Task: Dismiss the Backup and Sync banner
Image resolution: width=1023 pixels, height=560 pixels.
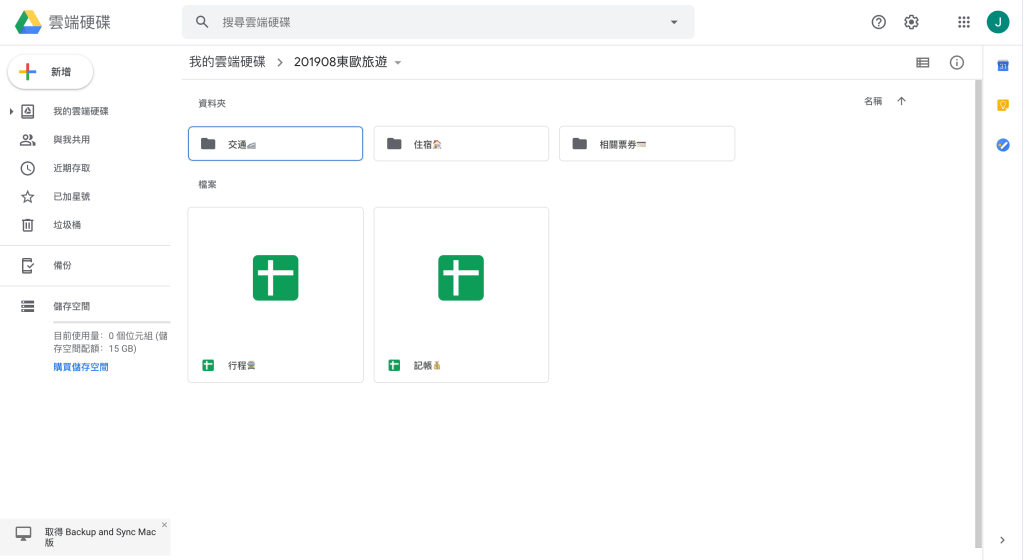Action: [x=164, y=525]
